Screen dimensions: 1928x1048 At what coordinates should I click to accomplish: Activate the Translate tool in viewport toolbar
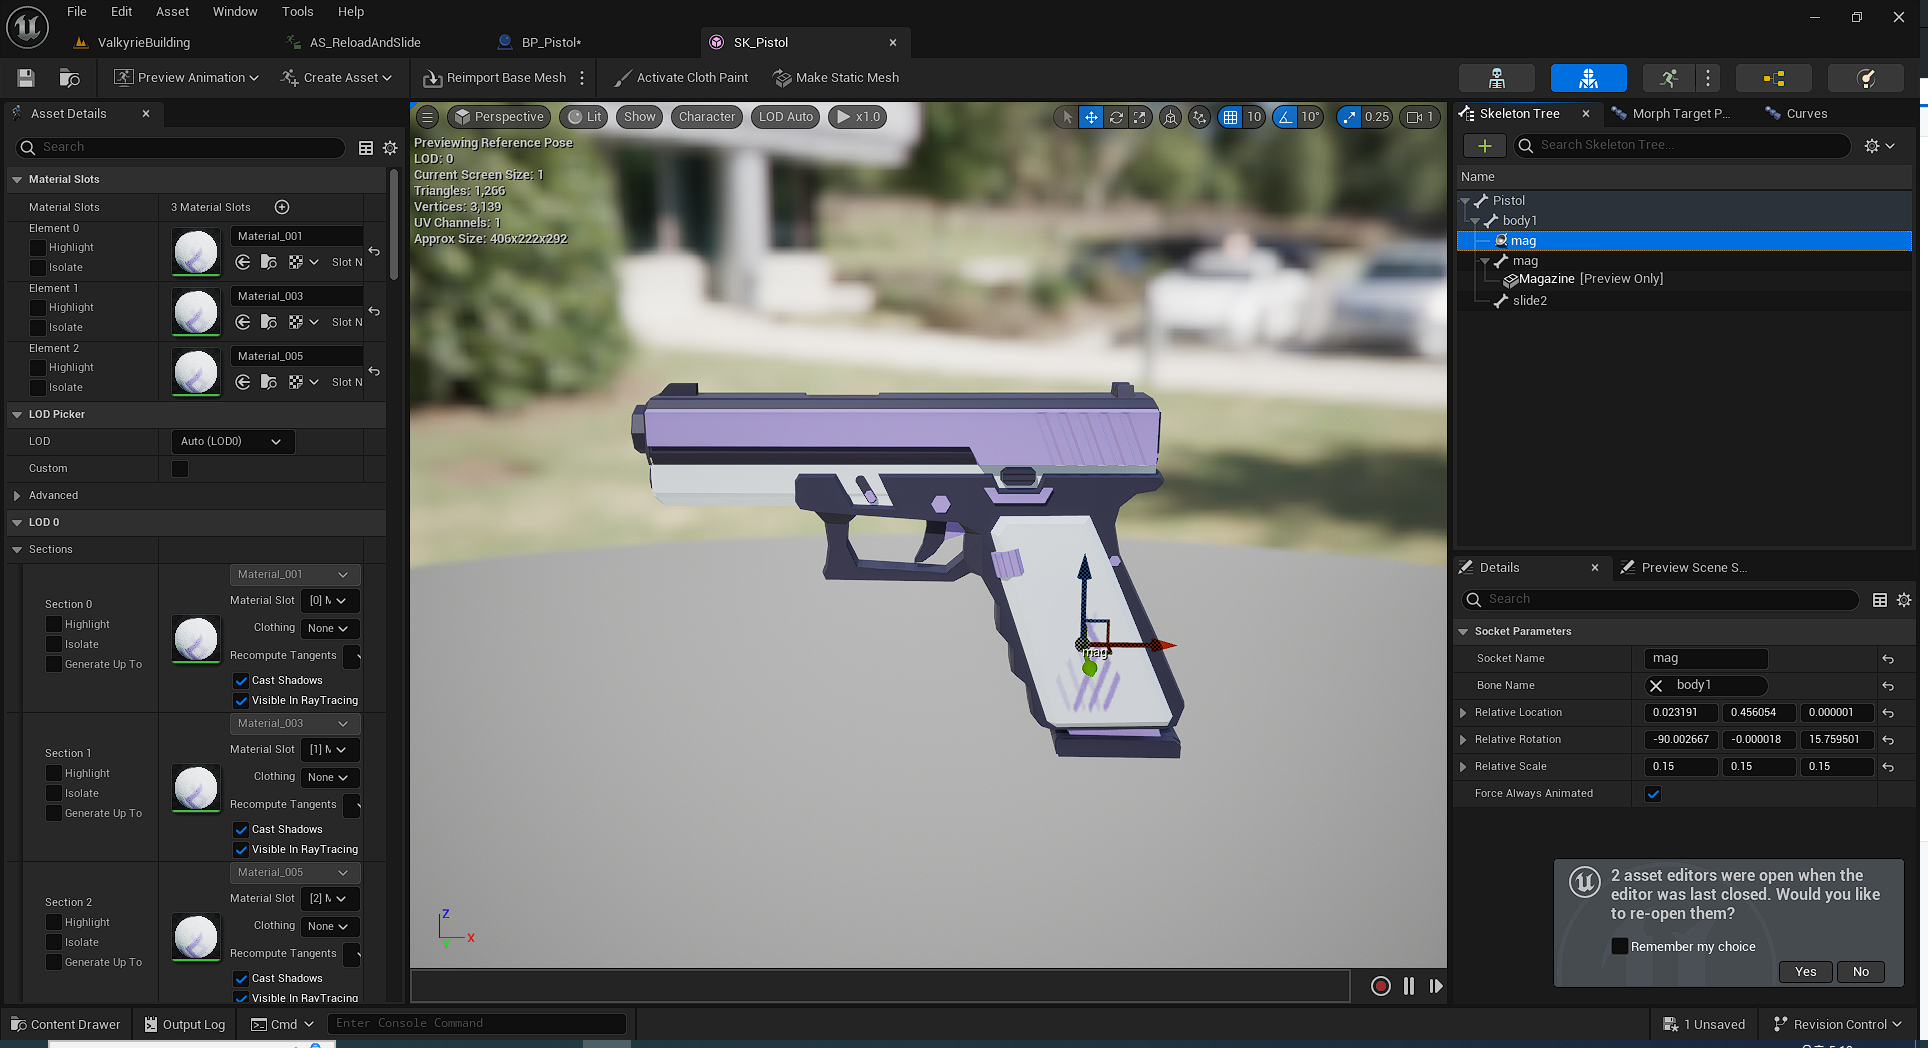pos(1091,117)
